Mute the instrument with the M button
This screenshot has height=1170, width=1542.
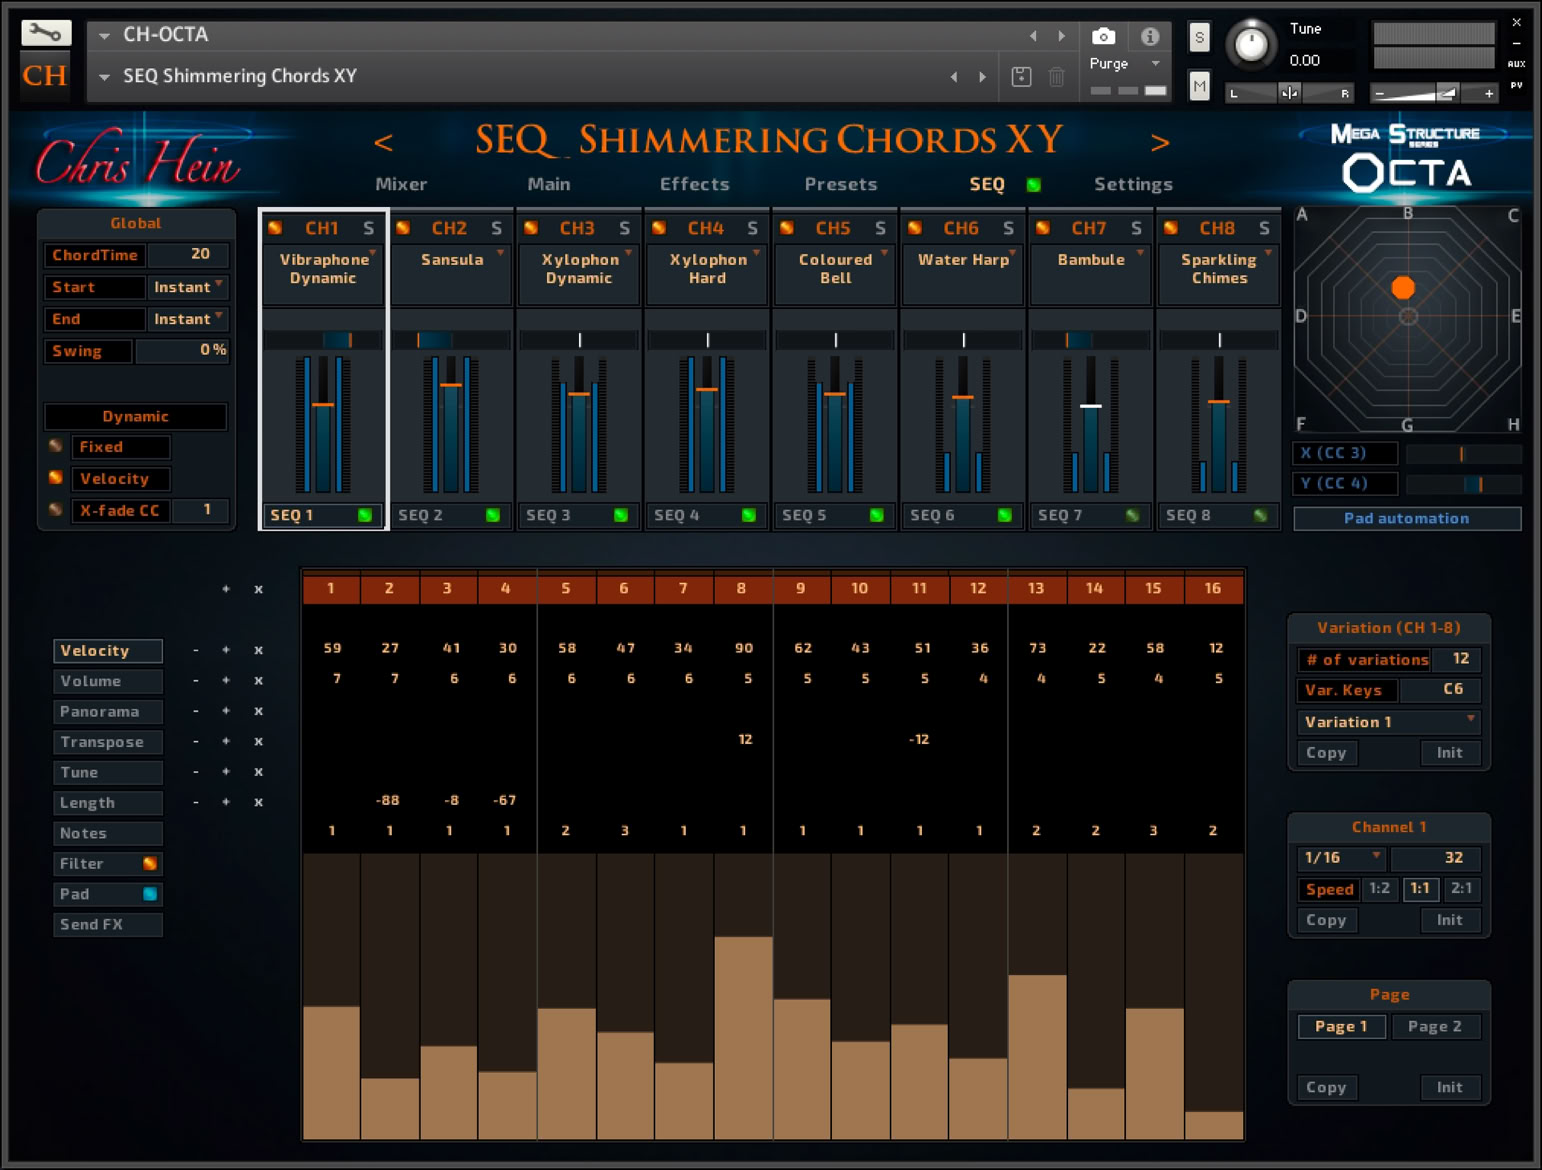pos(1199,86)
